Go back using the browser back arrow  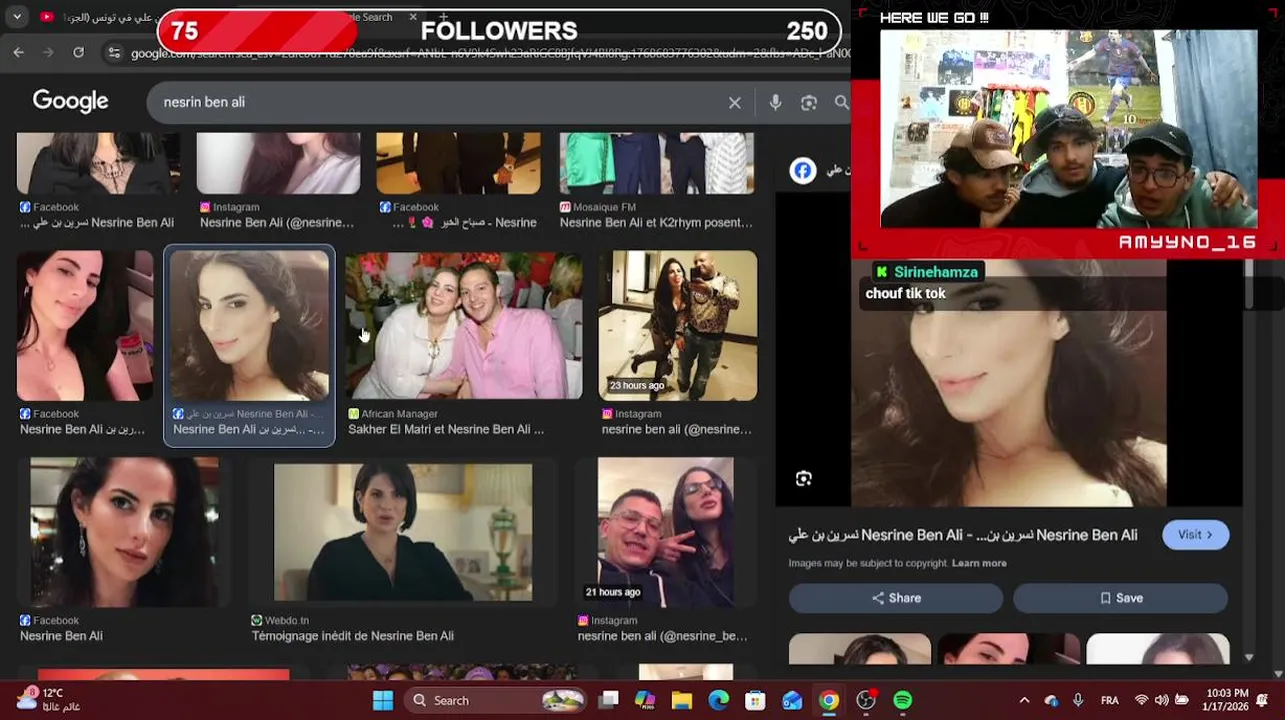pyautogui.click(x=18, y=53)
